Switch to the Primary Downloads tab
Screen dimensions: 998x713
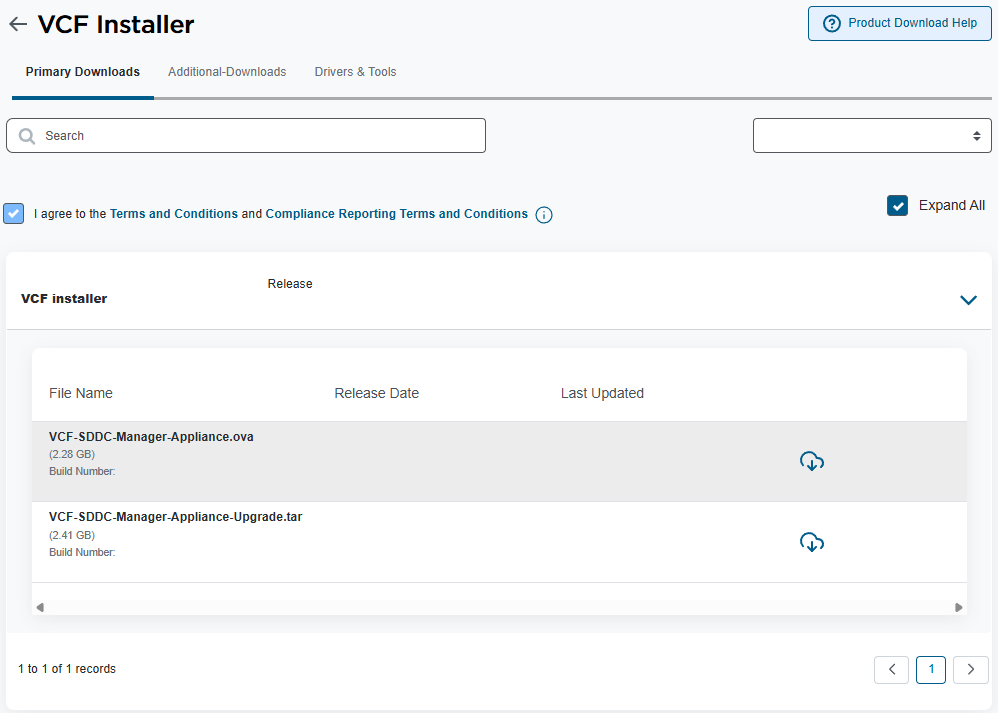point(83,72)
